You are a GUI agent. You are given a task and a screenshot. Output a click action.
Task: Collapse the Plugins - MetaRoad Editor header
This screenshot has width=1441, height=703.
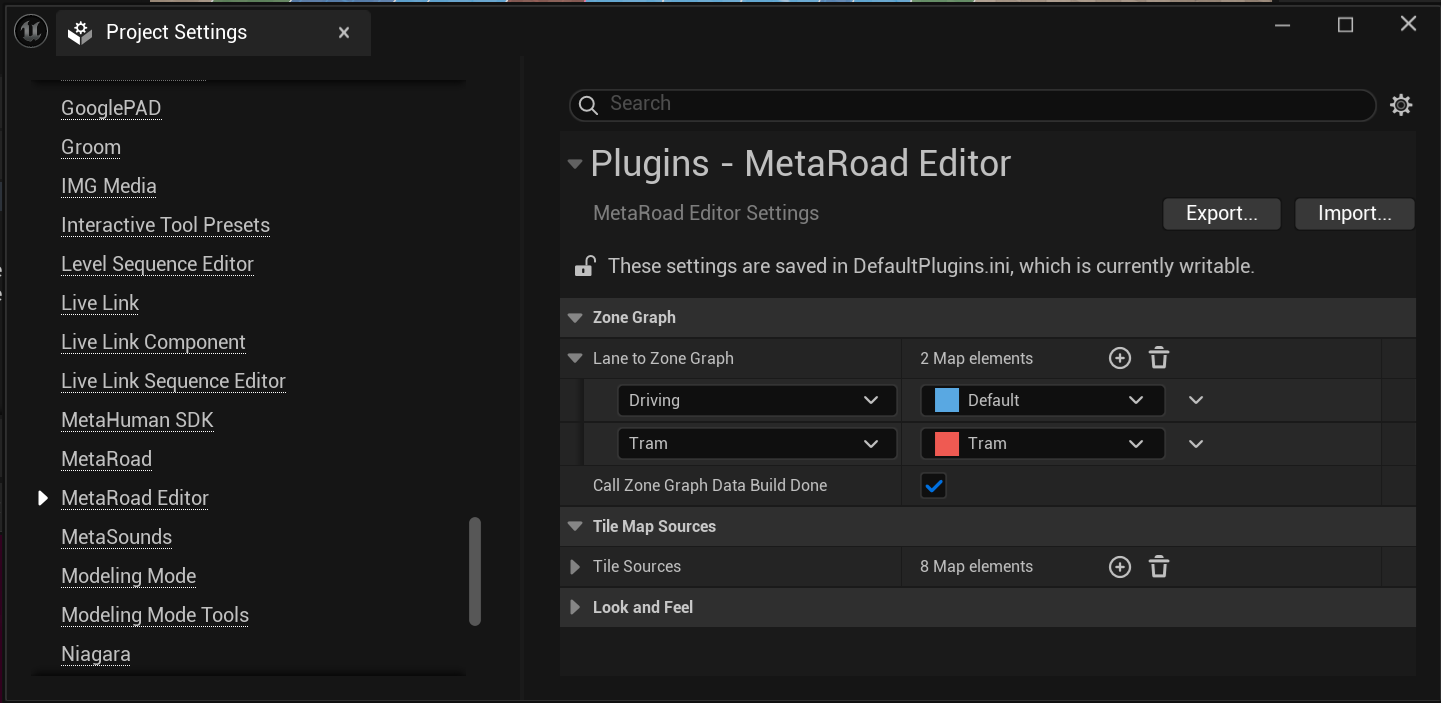click(575, 164)
